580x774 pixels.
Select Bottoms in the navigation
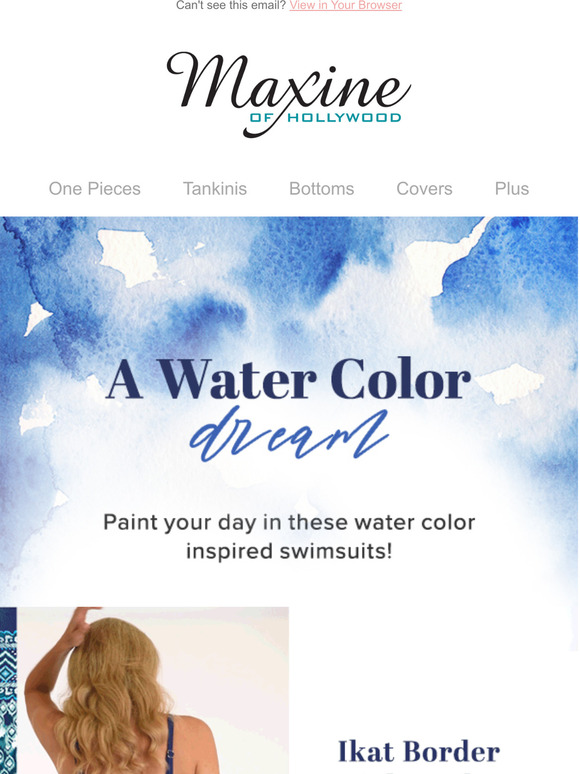click(x=321, y=189)
